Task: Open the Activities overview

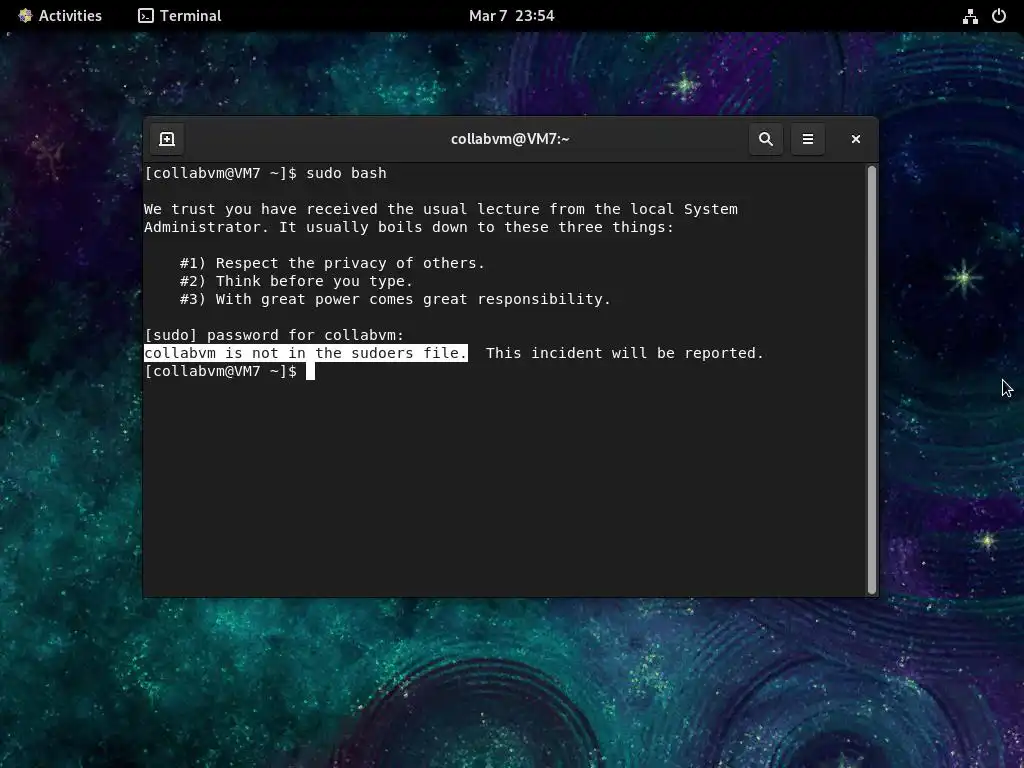Action: (x=60, y=16)
